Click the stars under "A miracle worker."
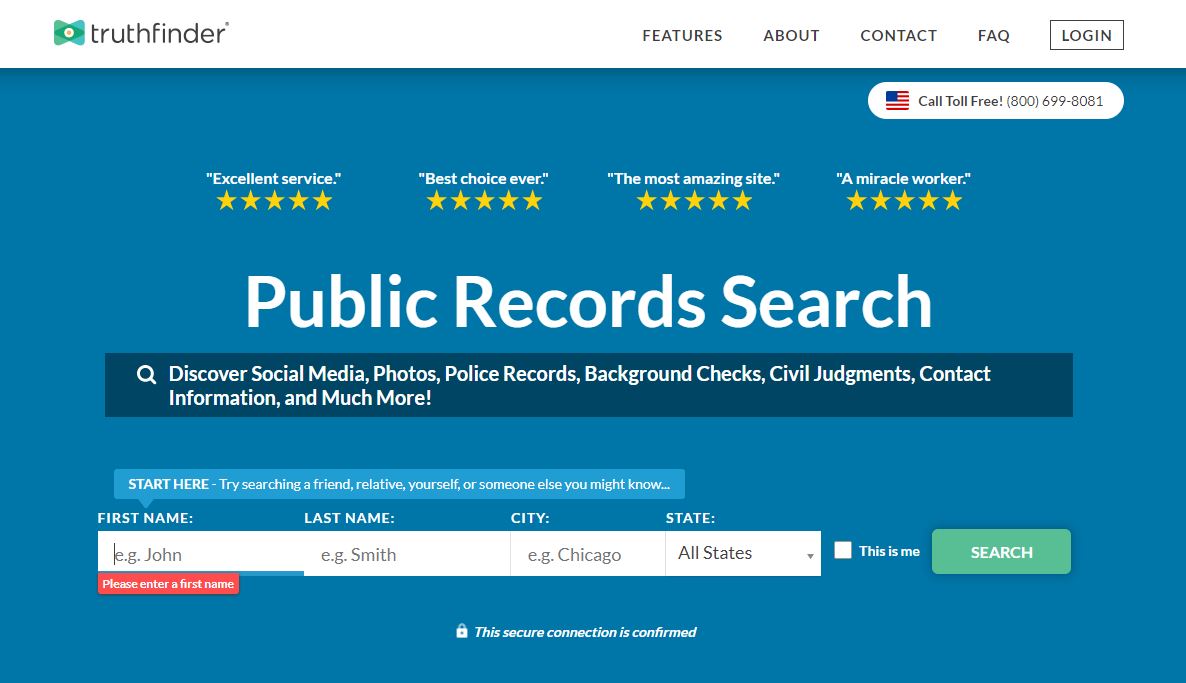This screenshot has width=1186, height=683. (904, 200)
